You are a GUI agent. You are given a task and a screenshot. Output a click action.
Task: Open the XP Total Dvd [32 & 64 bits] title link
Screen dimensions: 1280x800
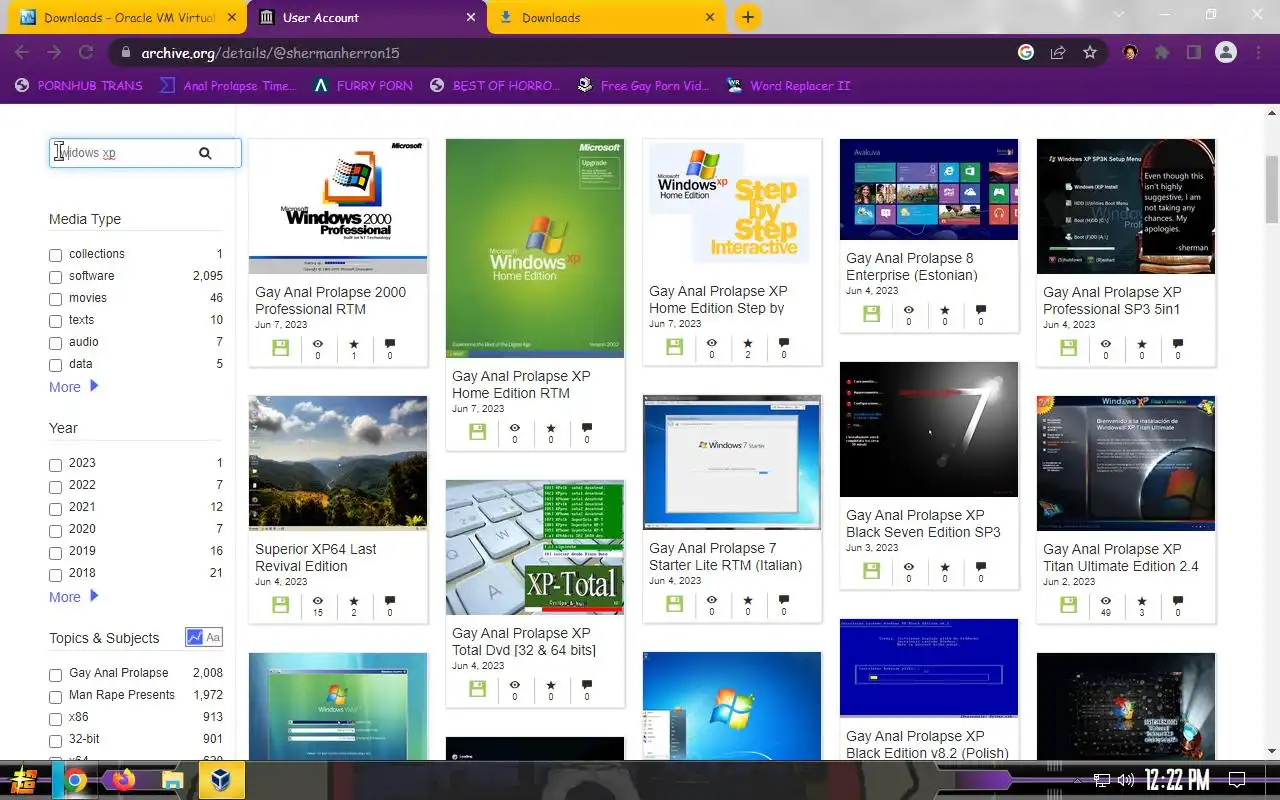[x=524, y=641]
